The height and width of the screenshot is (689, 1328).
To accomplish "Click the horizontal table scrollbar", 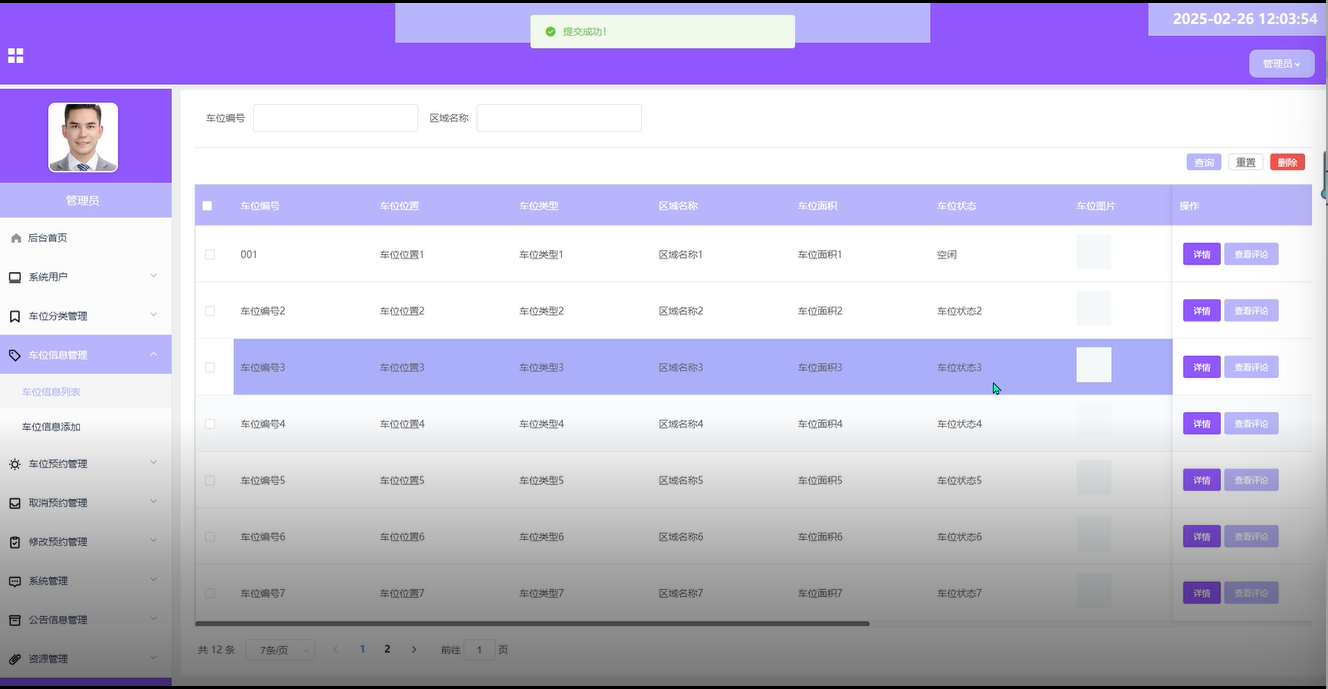I will point(532,624).
